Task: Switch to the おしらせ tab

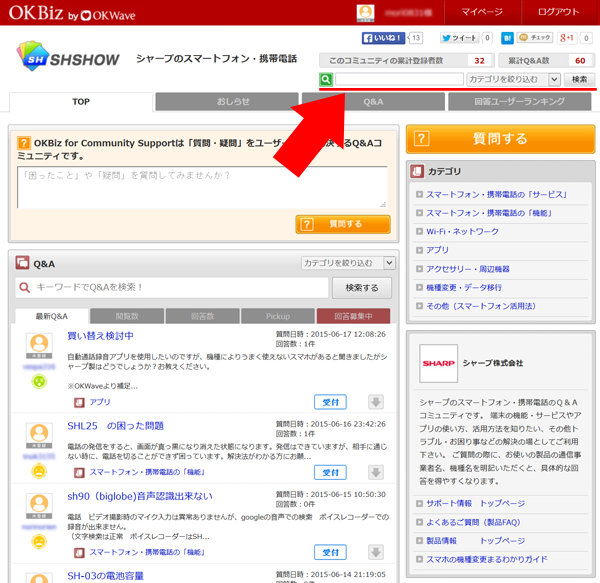Action: coord(227,102)
